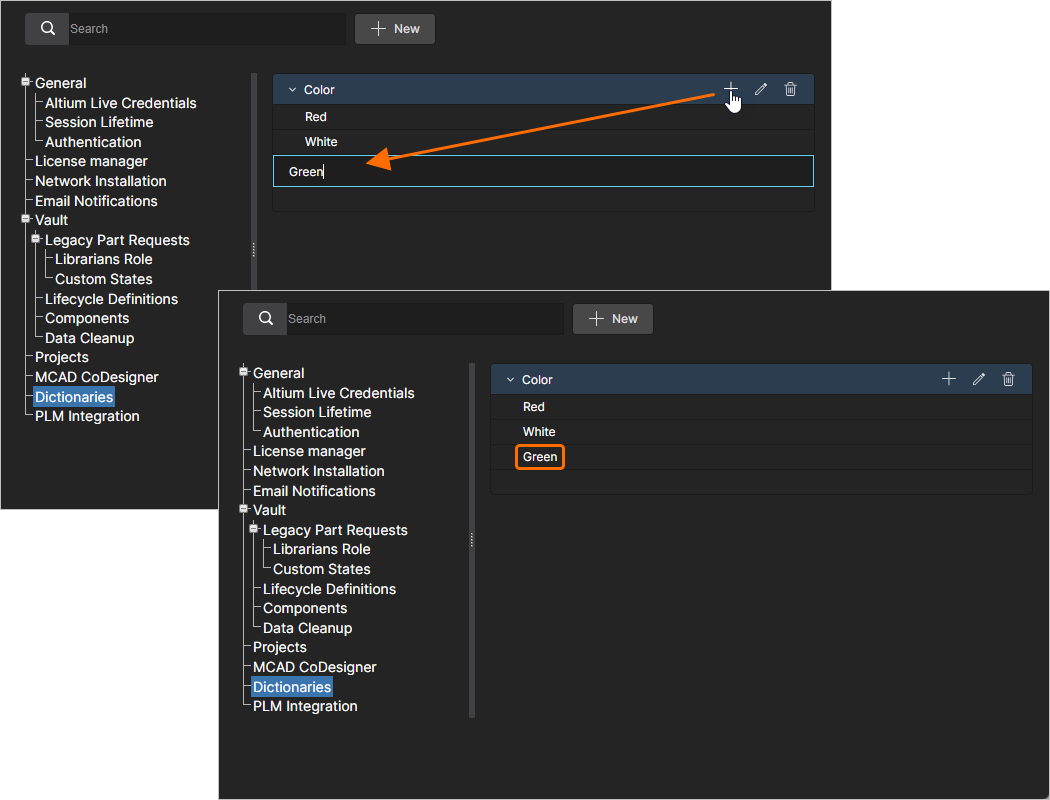Click the highlighted Green dictionary entry

(539, 456)
